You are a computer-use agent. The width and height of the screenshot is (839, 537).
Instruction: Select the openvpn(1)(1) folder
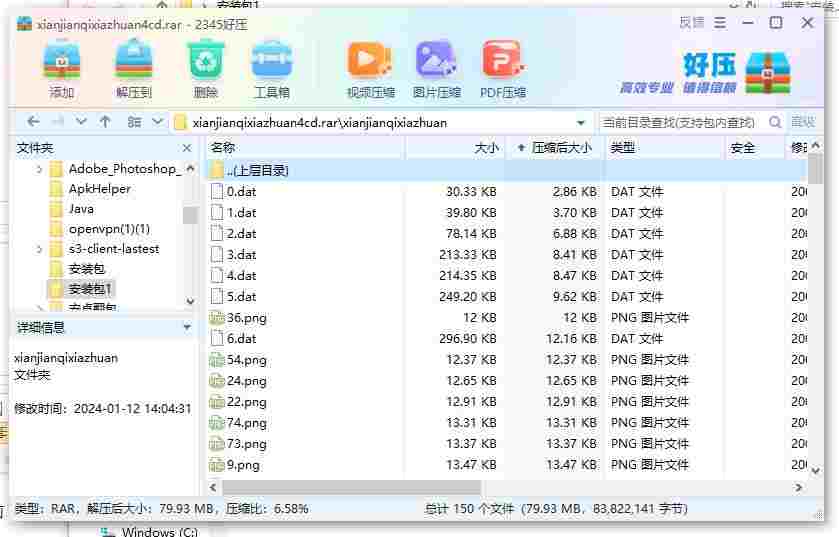tap(109, 229)
